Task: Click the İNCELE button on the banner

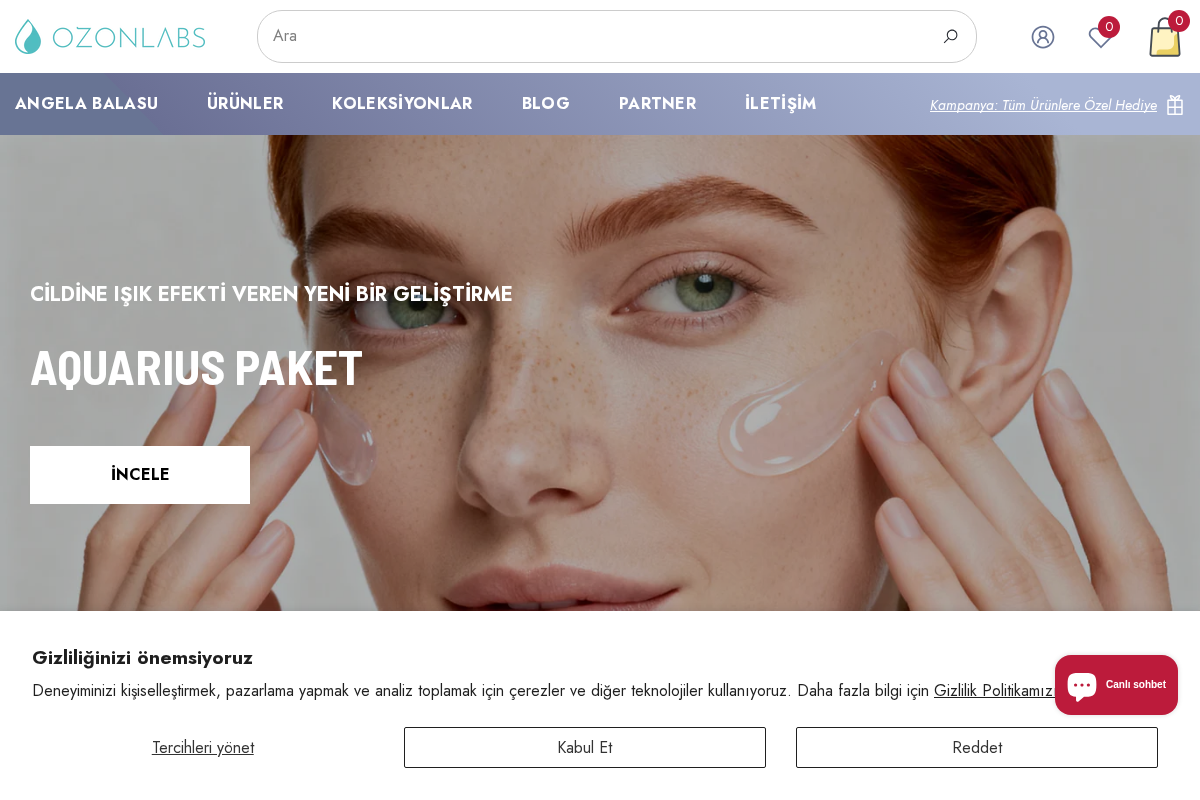Action: (140, 475)
